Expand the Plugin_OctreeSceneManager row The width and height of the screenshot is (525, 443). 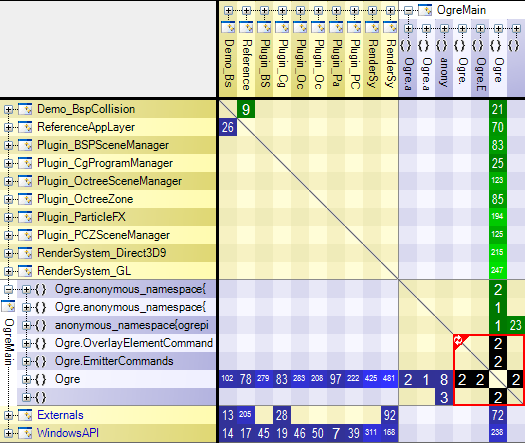tap(8, 181)
